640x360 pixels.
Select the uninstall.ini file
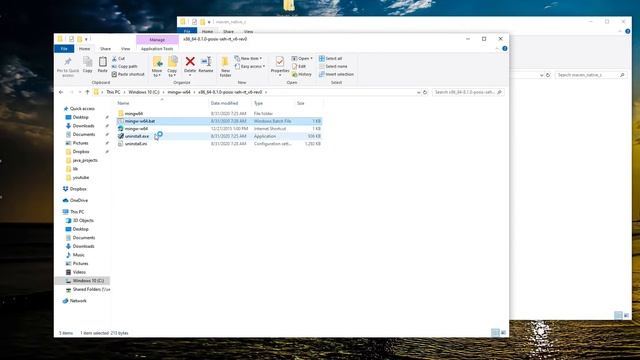click(219, 144)
